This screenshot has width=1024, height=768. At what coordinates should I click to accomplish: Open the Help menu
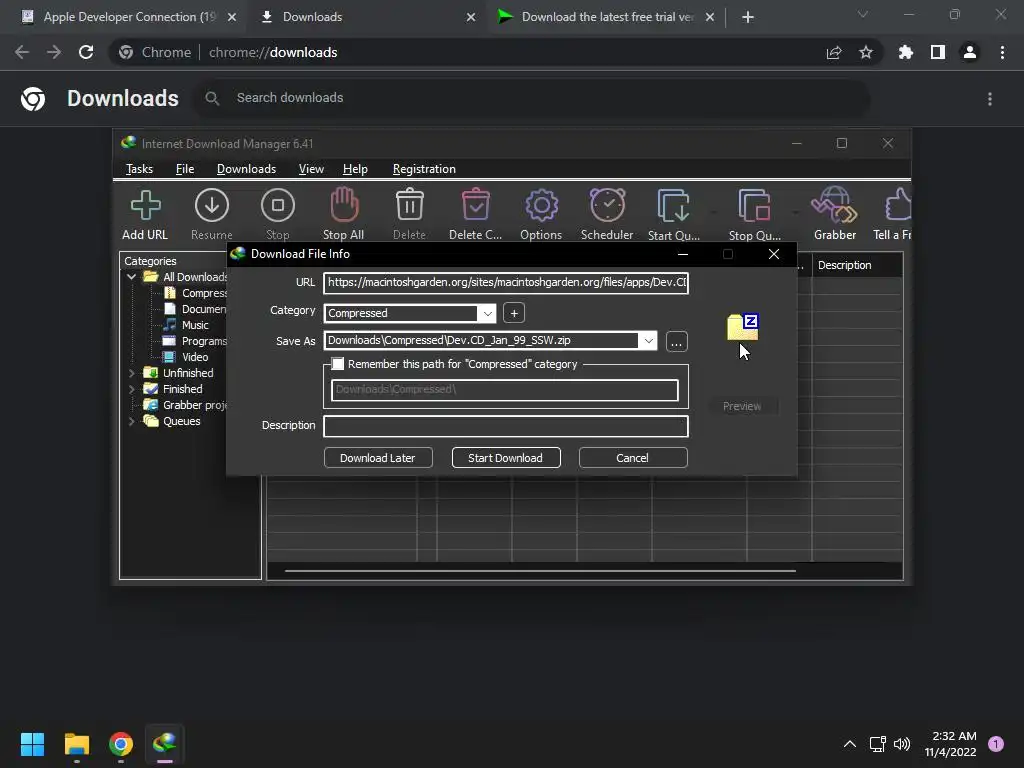[x=355, y=169]
